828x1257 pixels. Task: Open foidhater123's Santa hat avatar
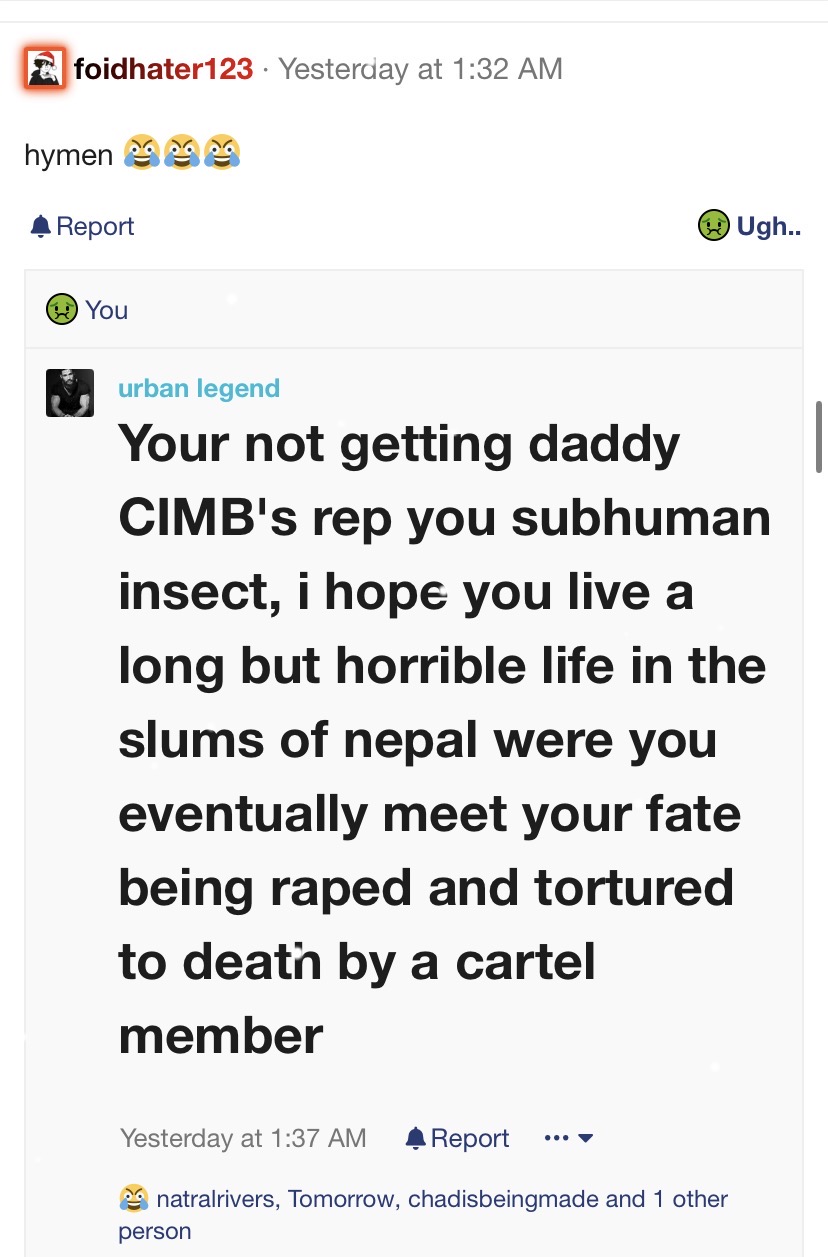(45, 69)
